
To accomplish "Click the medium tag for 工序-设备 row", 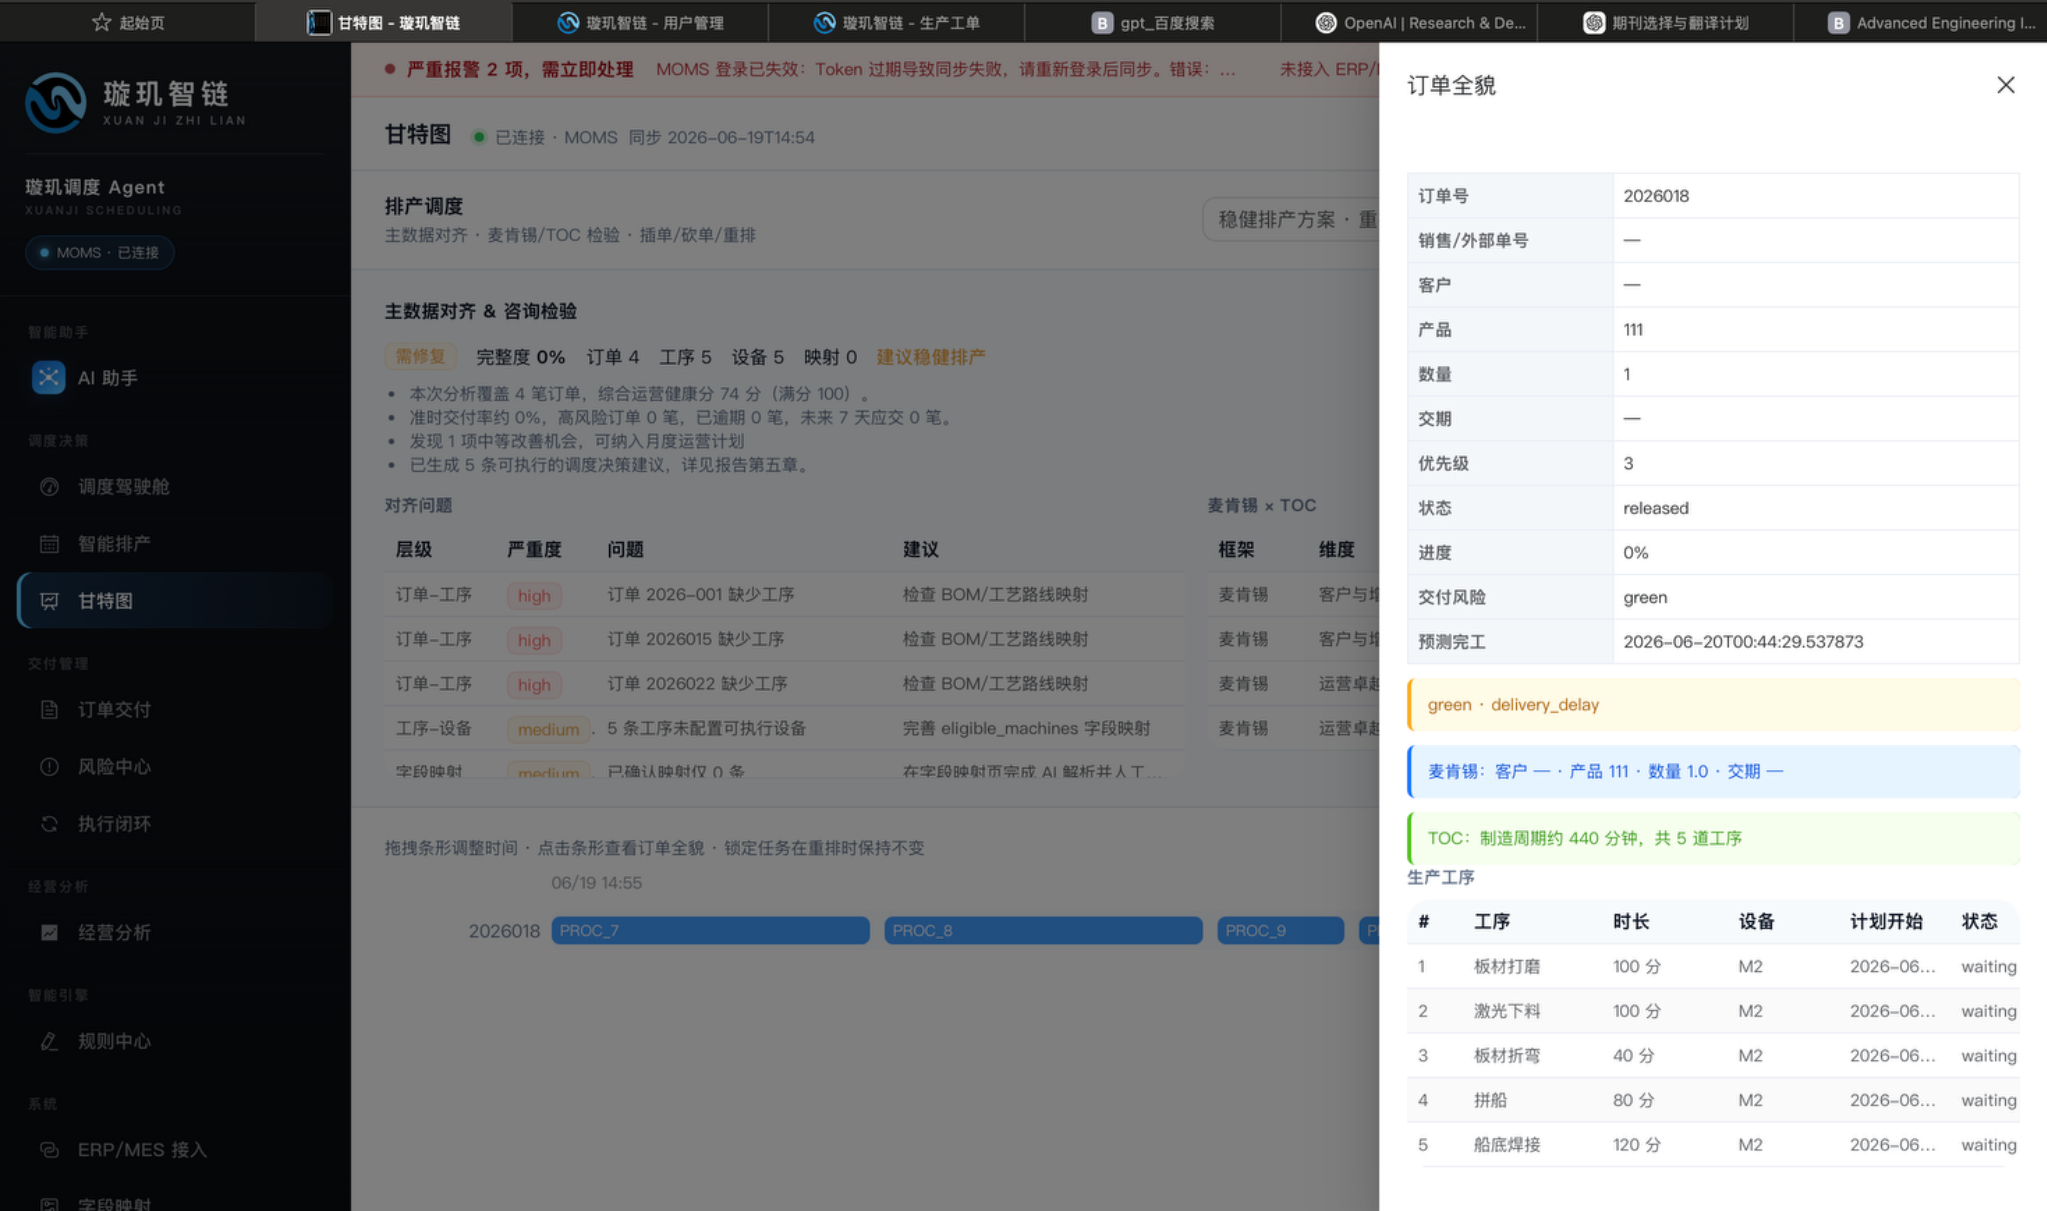I will click(x=548, y=729).
